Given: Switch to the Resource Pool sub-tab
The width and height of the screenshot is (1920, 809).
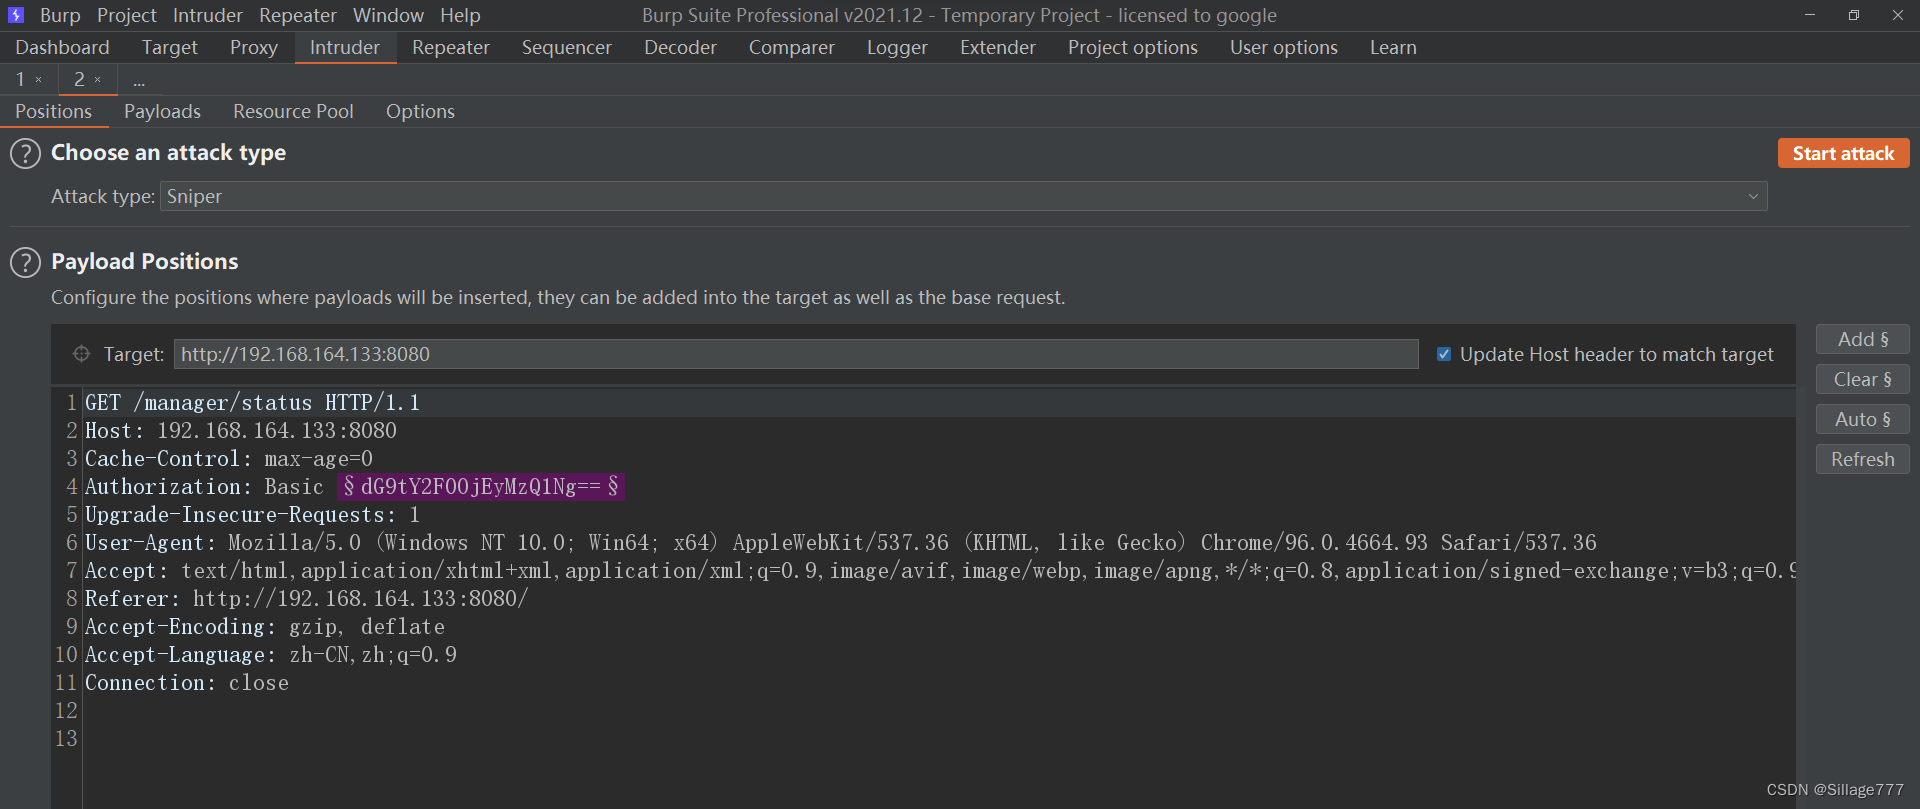Looking at the screenshot, I should pyautogui.click(x=293, y=111).
